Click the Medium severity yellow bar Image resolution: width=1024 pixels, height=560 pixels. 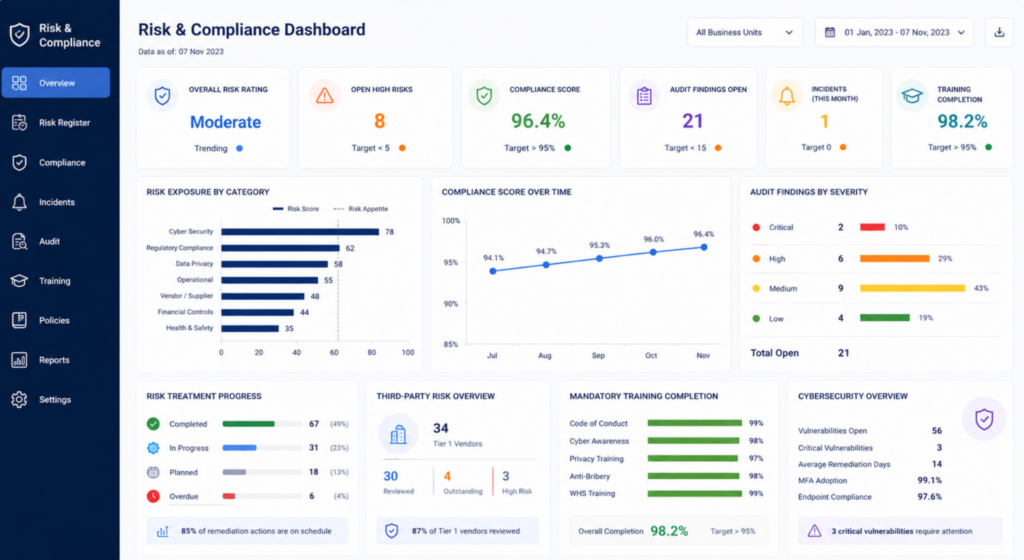point(912,288)
